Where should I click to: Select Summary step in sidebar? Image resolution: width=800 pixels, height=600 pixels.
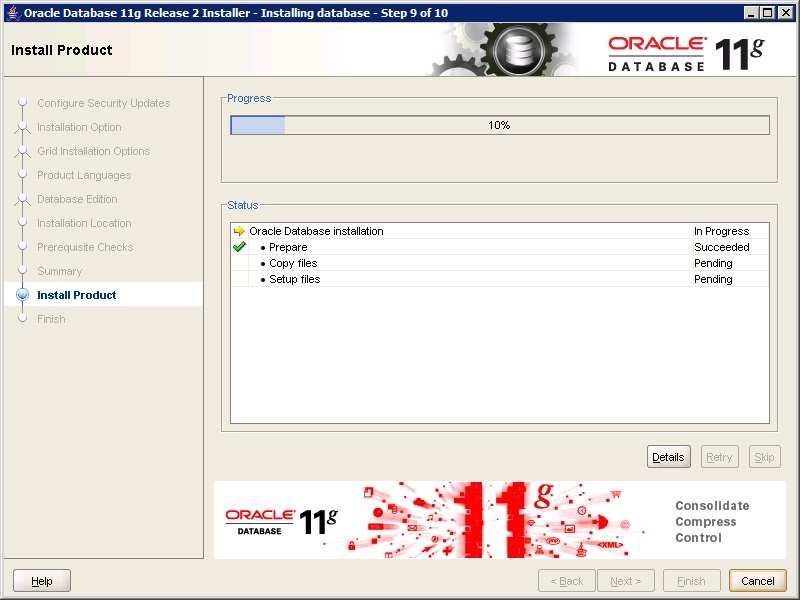(x=60, y=271)
